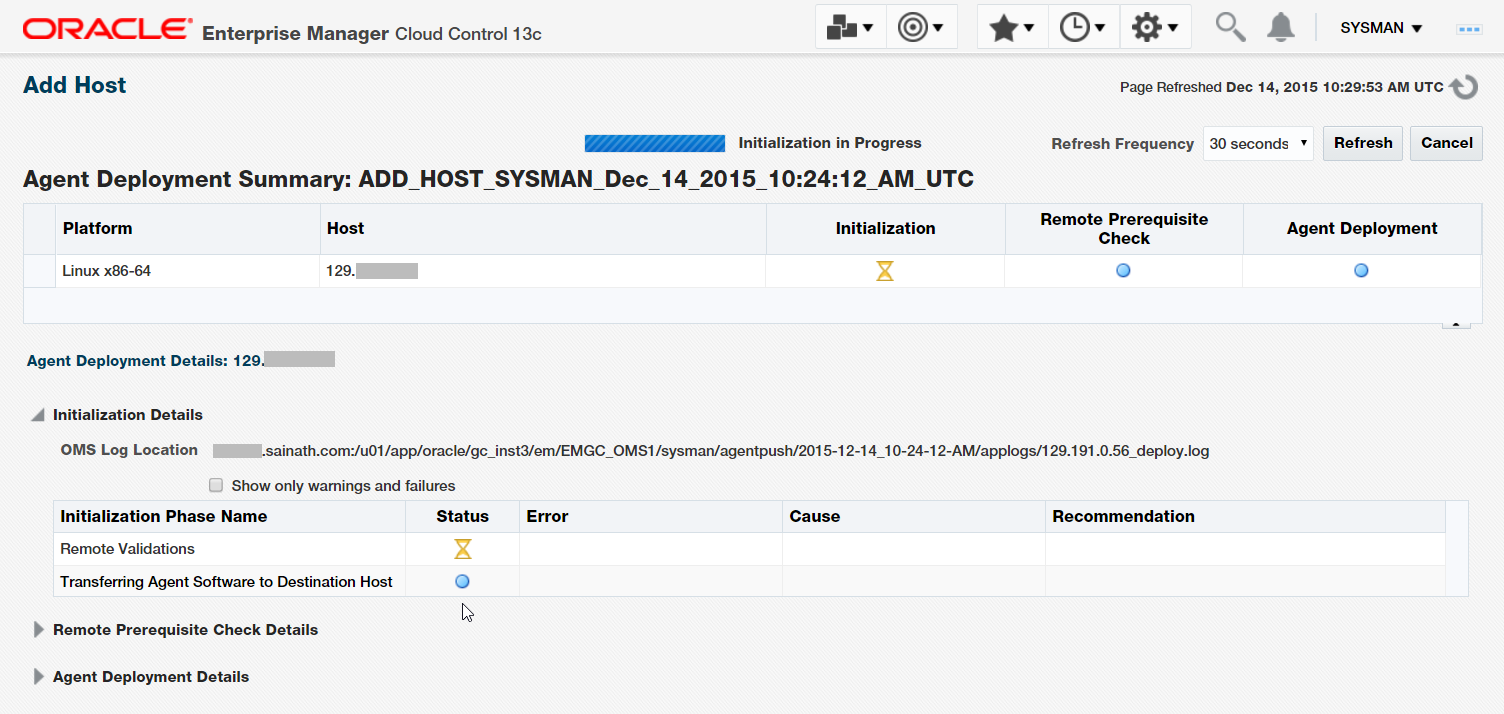Click Remote Validations hourglass status icon

462,549
